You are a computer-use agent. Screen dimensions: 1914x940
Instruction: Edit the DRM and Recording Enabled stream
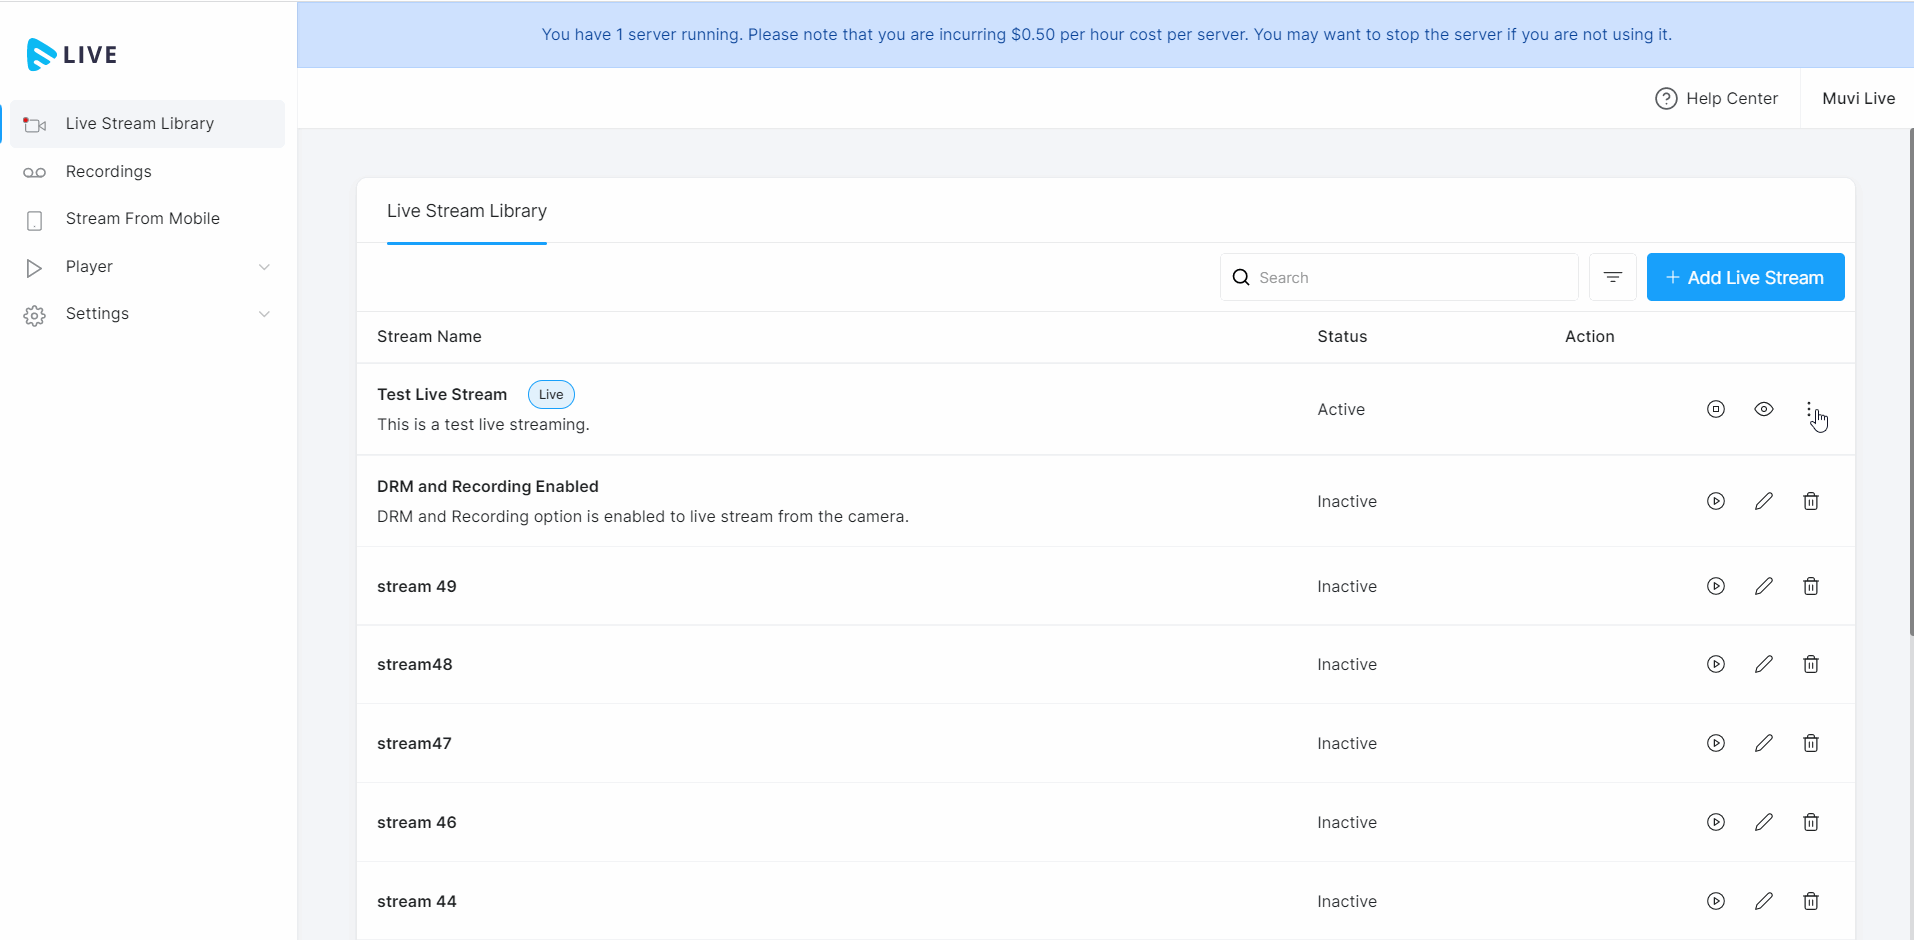[x=1763, y=501]
